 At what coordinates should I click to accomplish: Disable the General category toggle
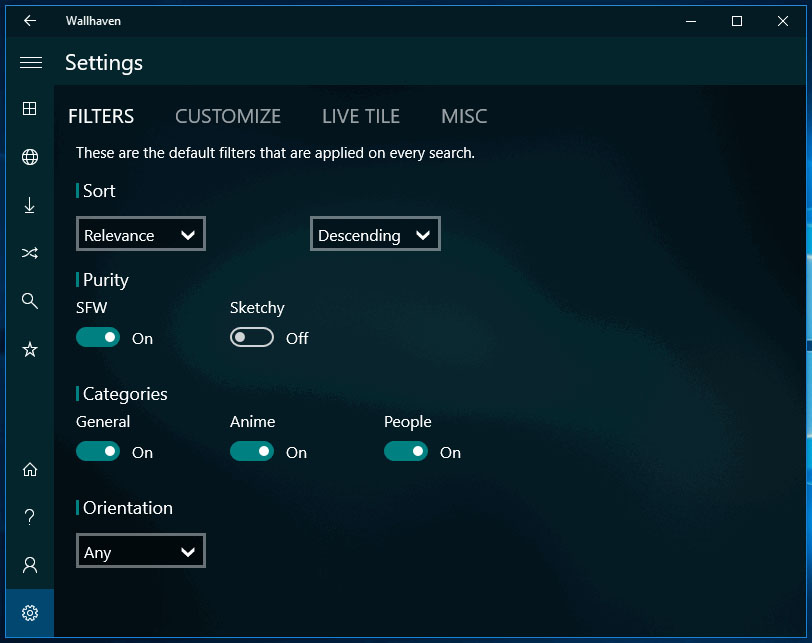98,451
